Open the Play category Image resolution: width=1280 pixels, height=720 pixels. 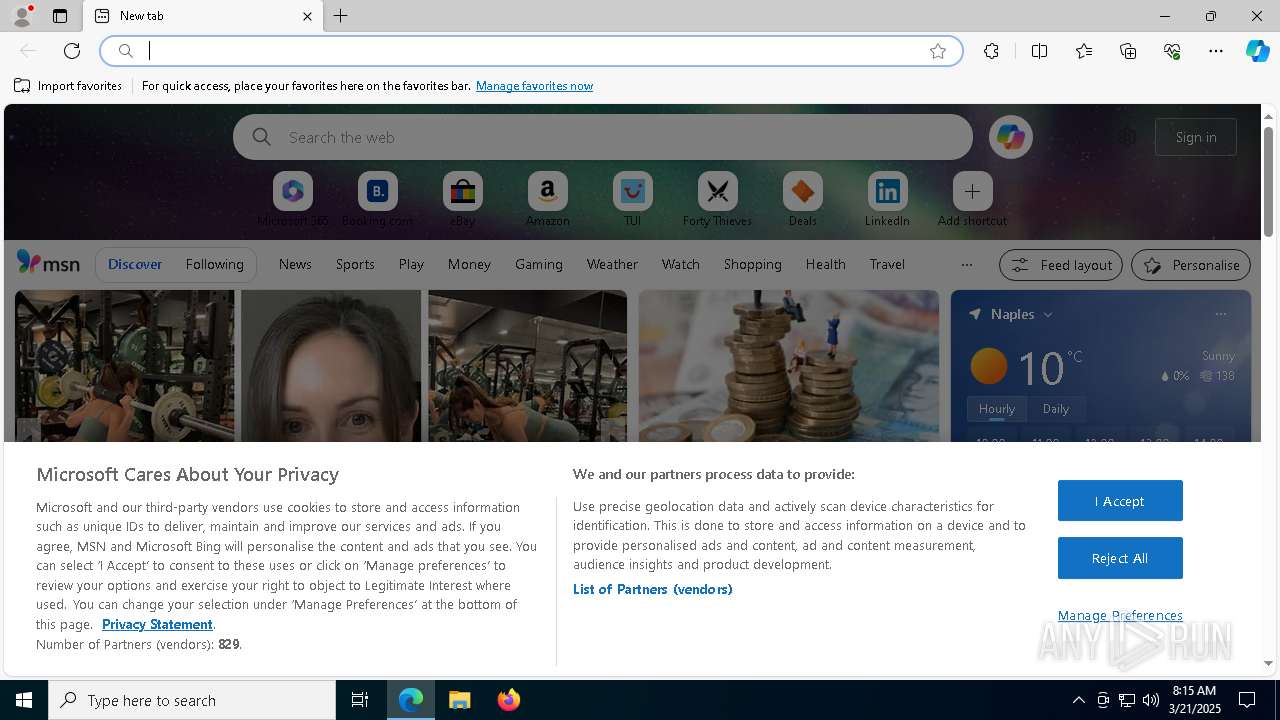(411, 264)
